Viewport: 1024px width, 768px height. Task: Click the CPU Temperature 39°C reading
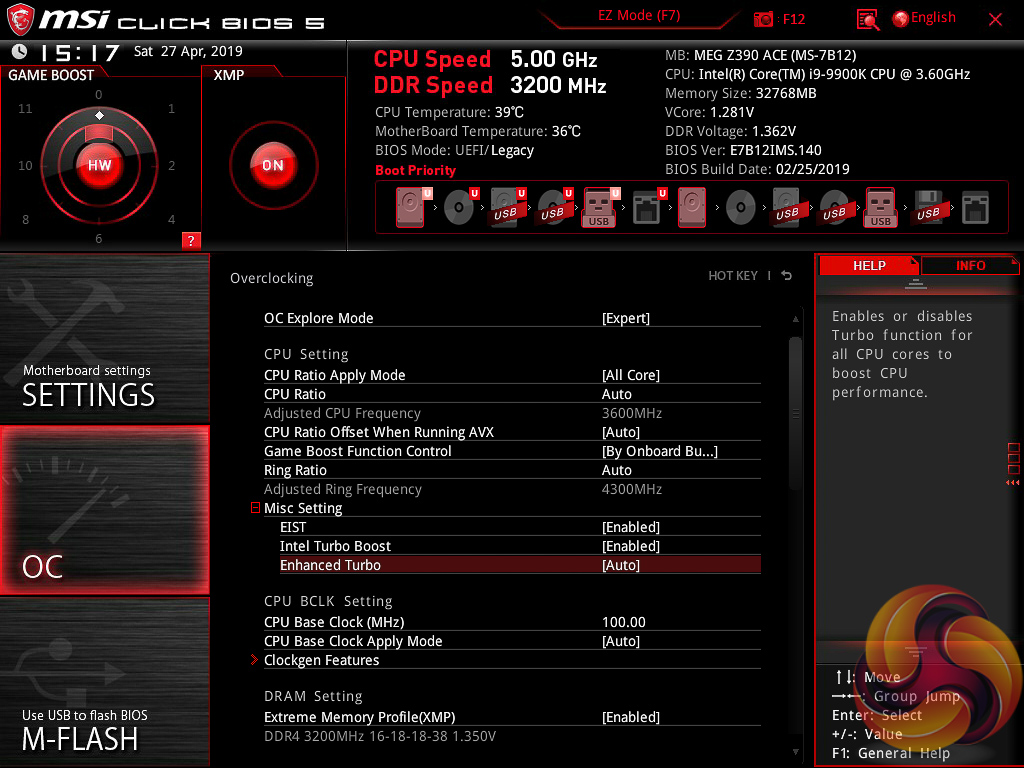[449, 112]
